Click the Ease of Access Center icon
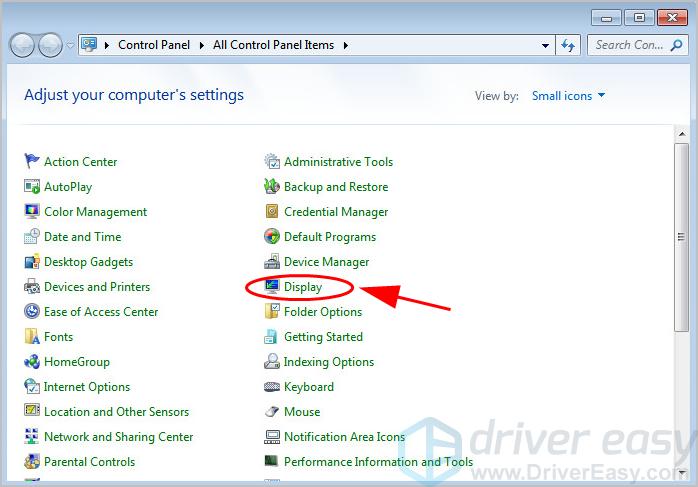The image size is (698, 487). 32,311
